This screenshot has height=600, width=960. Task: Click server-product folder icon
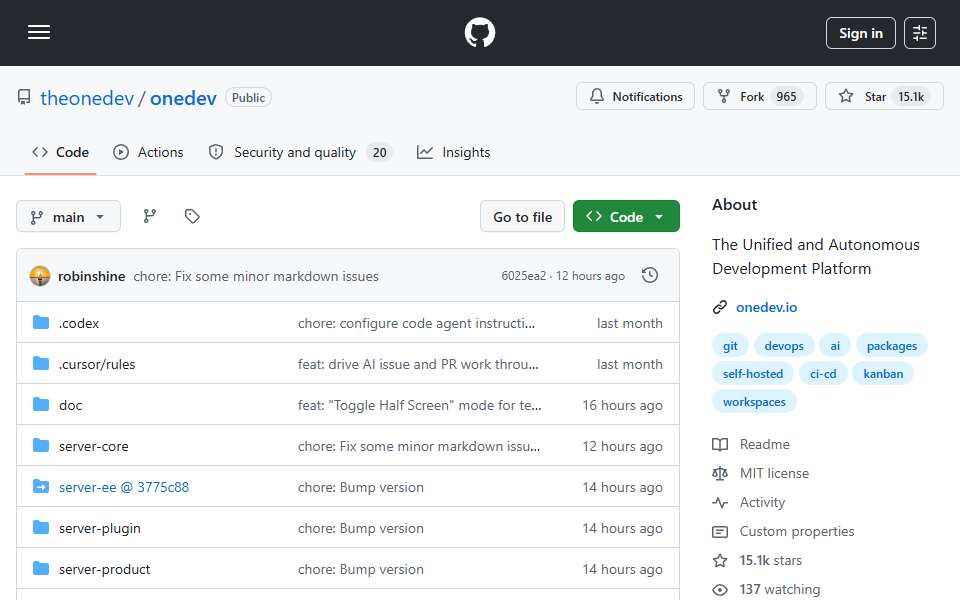click(x=41, y=569)
